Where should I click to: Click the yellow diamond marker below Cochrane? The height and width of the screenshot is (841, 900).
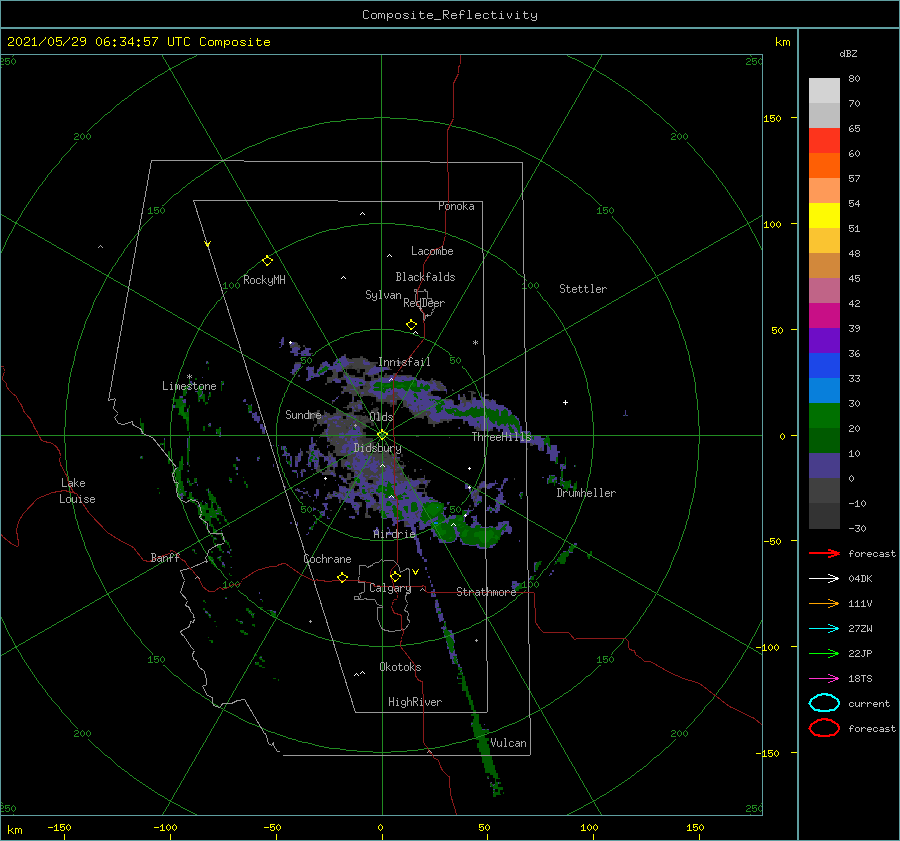click(x=343, y=578)
